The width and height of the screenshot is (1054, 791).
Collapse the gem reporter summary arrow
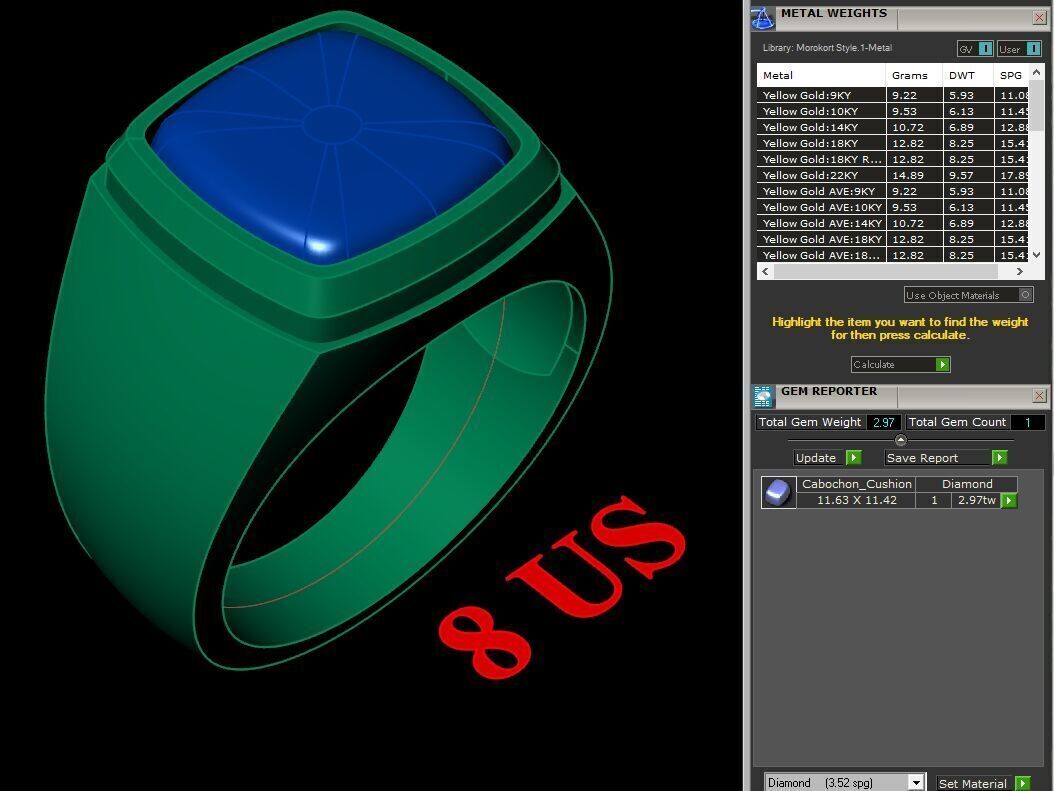point(901,440)
